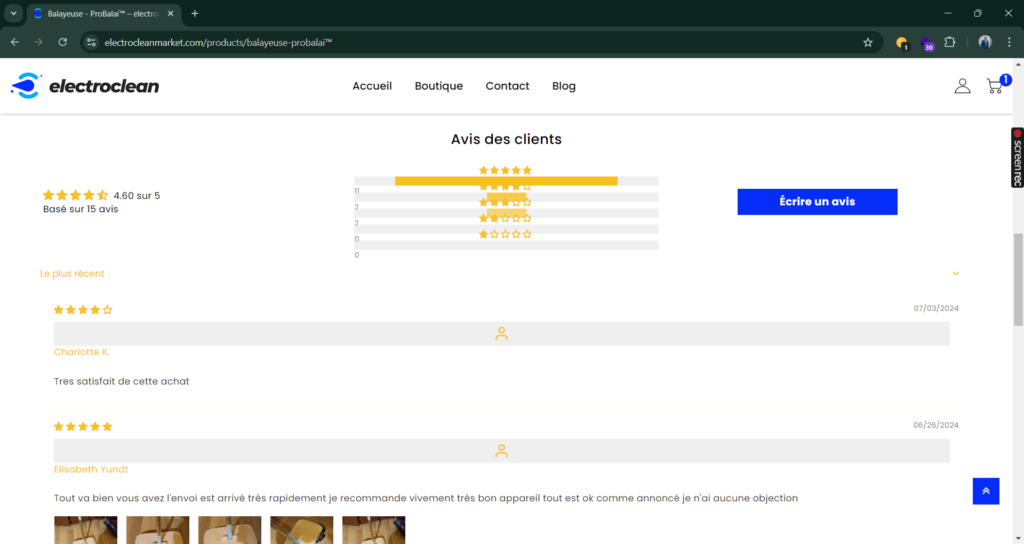
Task: Open the screenrec side widget
Action: click(x=1017, y=157)
